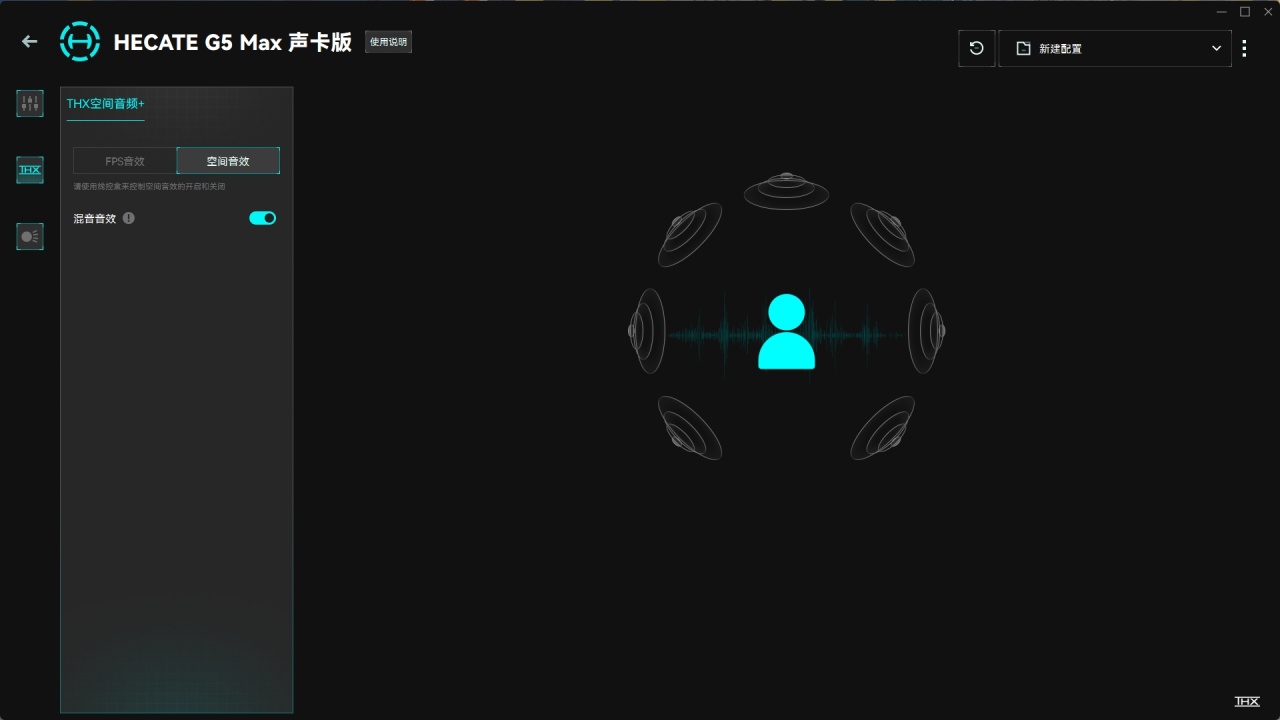Select the rear-right speaker
The width and height of the screenshot is (1280, 720).
click(882, 427)
